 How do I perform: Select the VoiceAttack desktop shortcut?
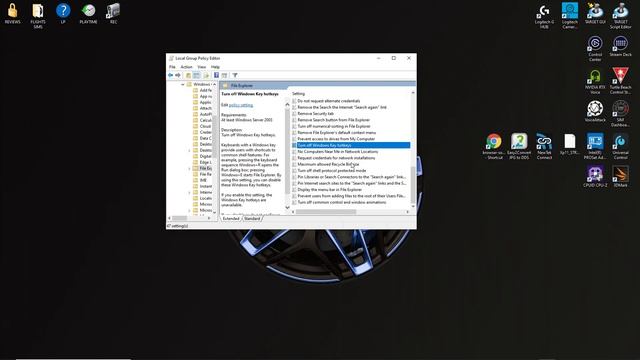tap(595, 111)
